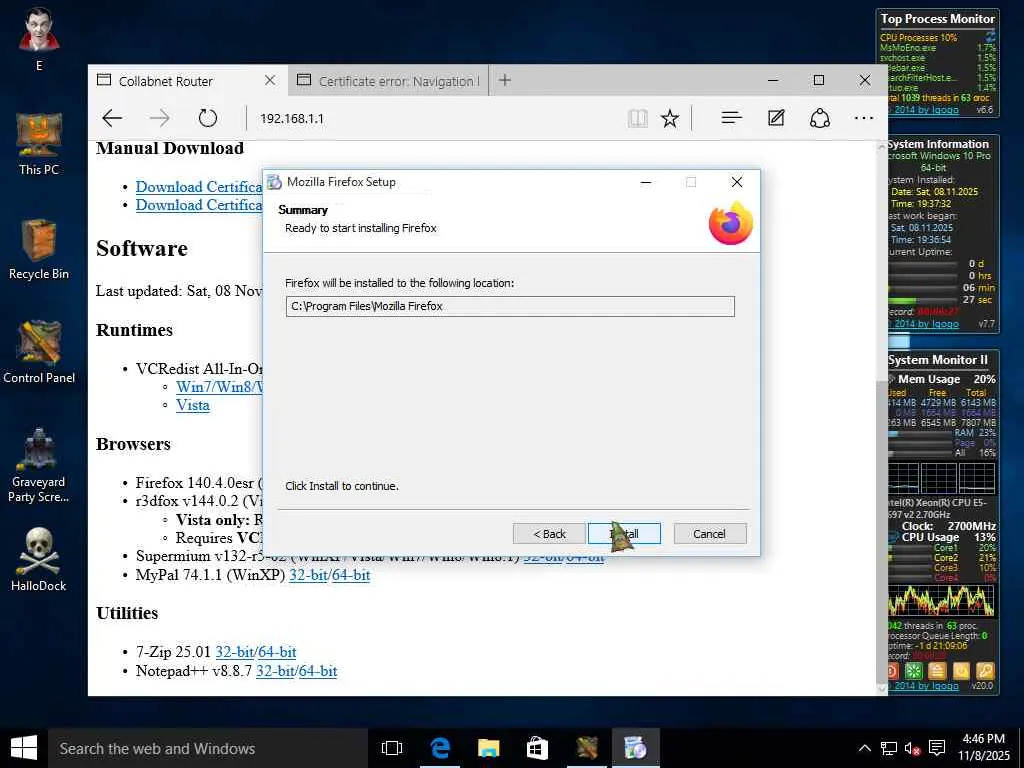The image size is (1024, 768).
Task: Download 7-Zip 64-bit
Action: (x=278, y=652)
